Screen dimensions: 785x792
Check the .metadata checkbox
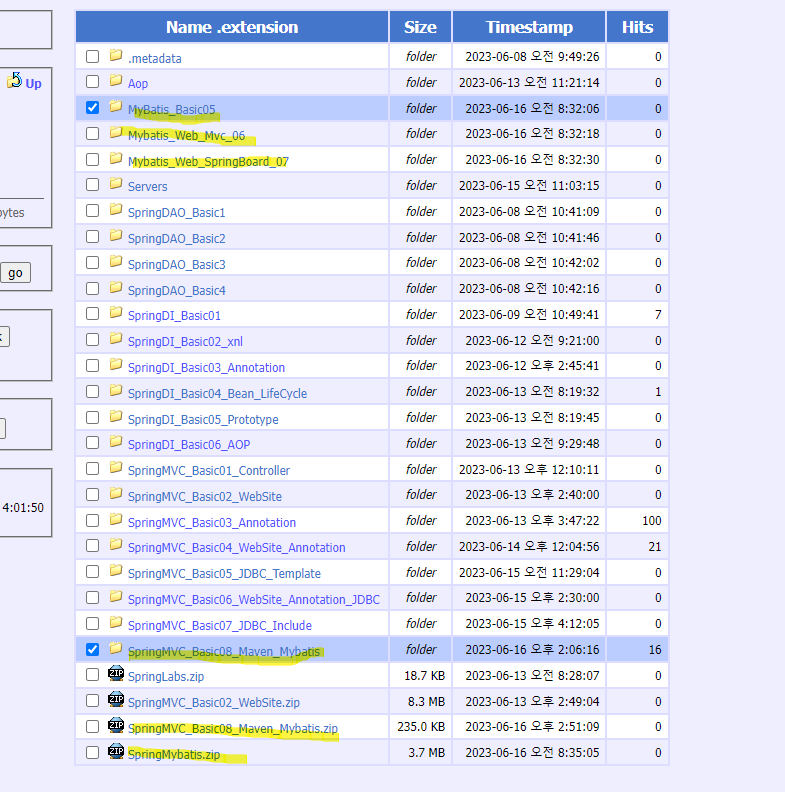tap(92, 56)
